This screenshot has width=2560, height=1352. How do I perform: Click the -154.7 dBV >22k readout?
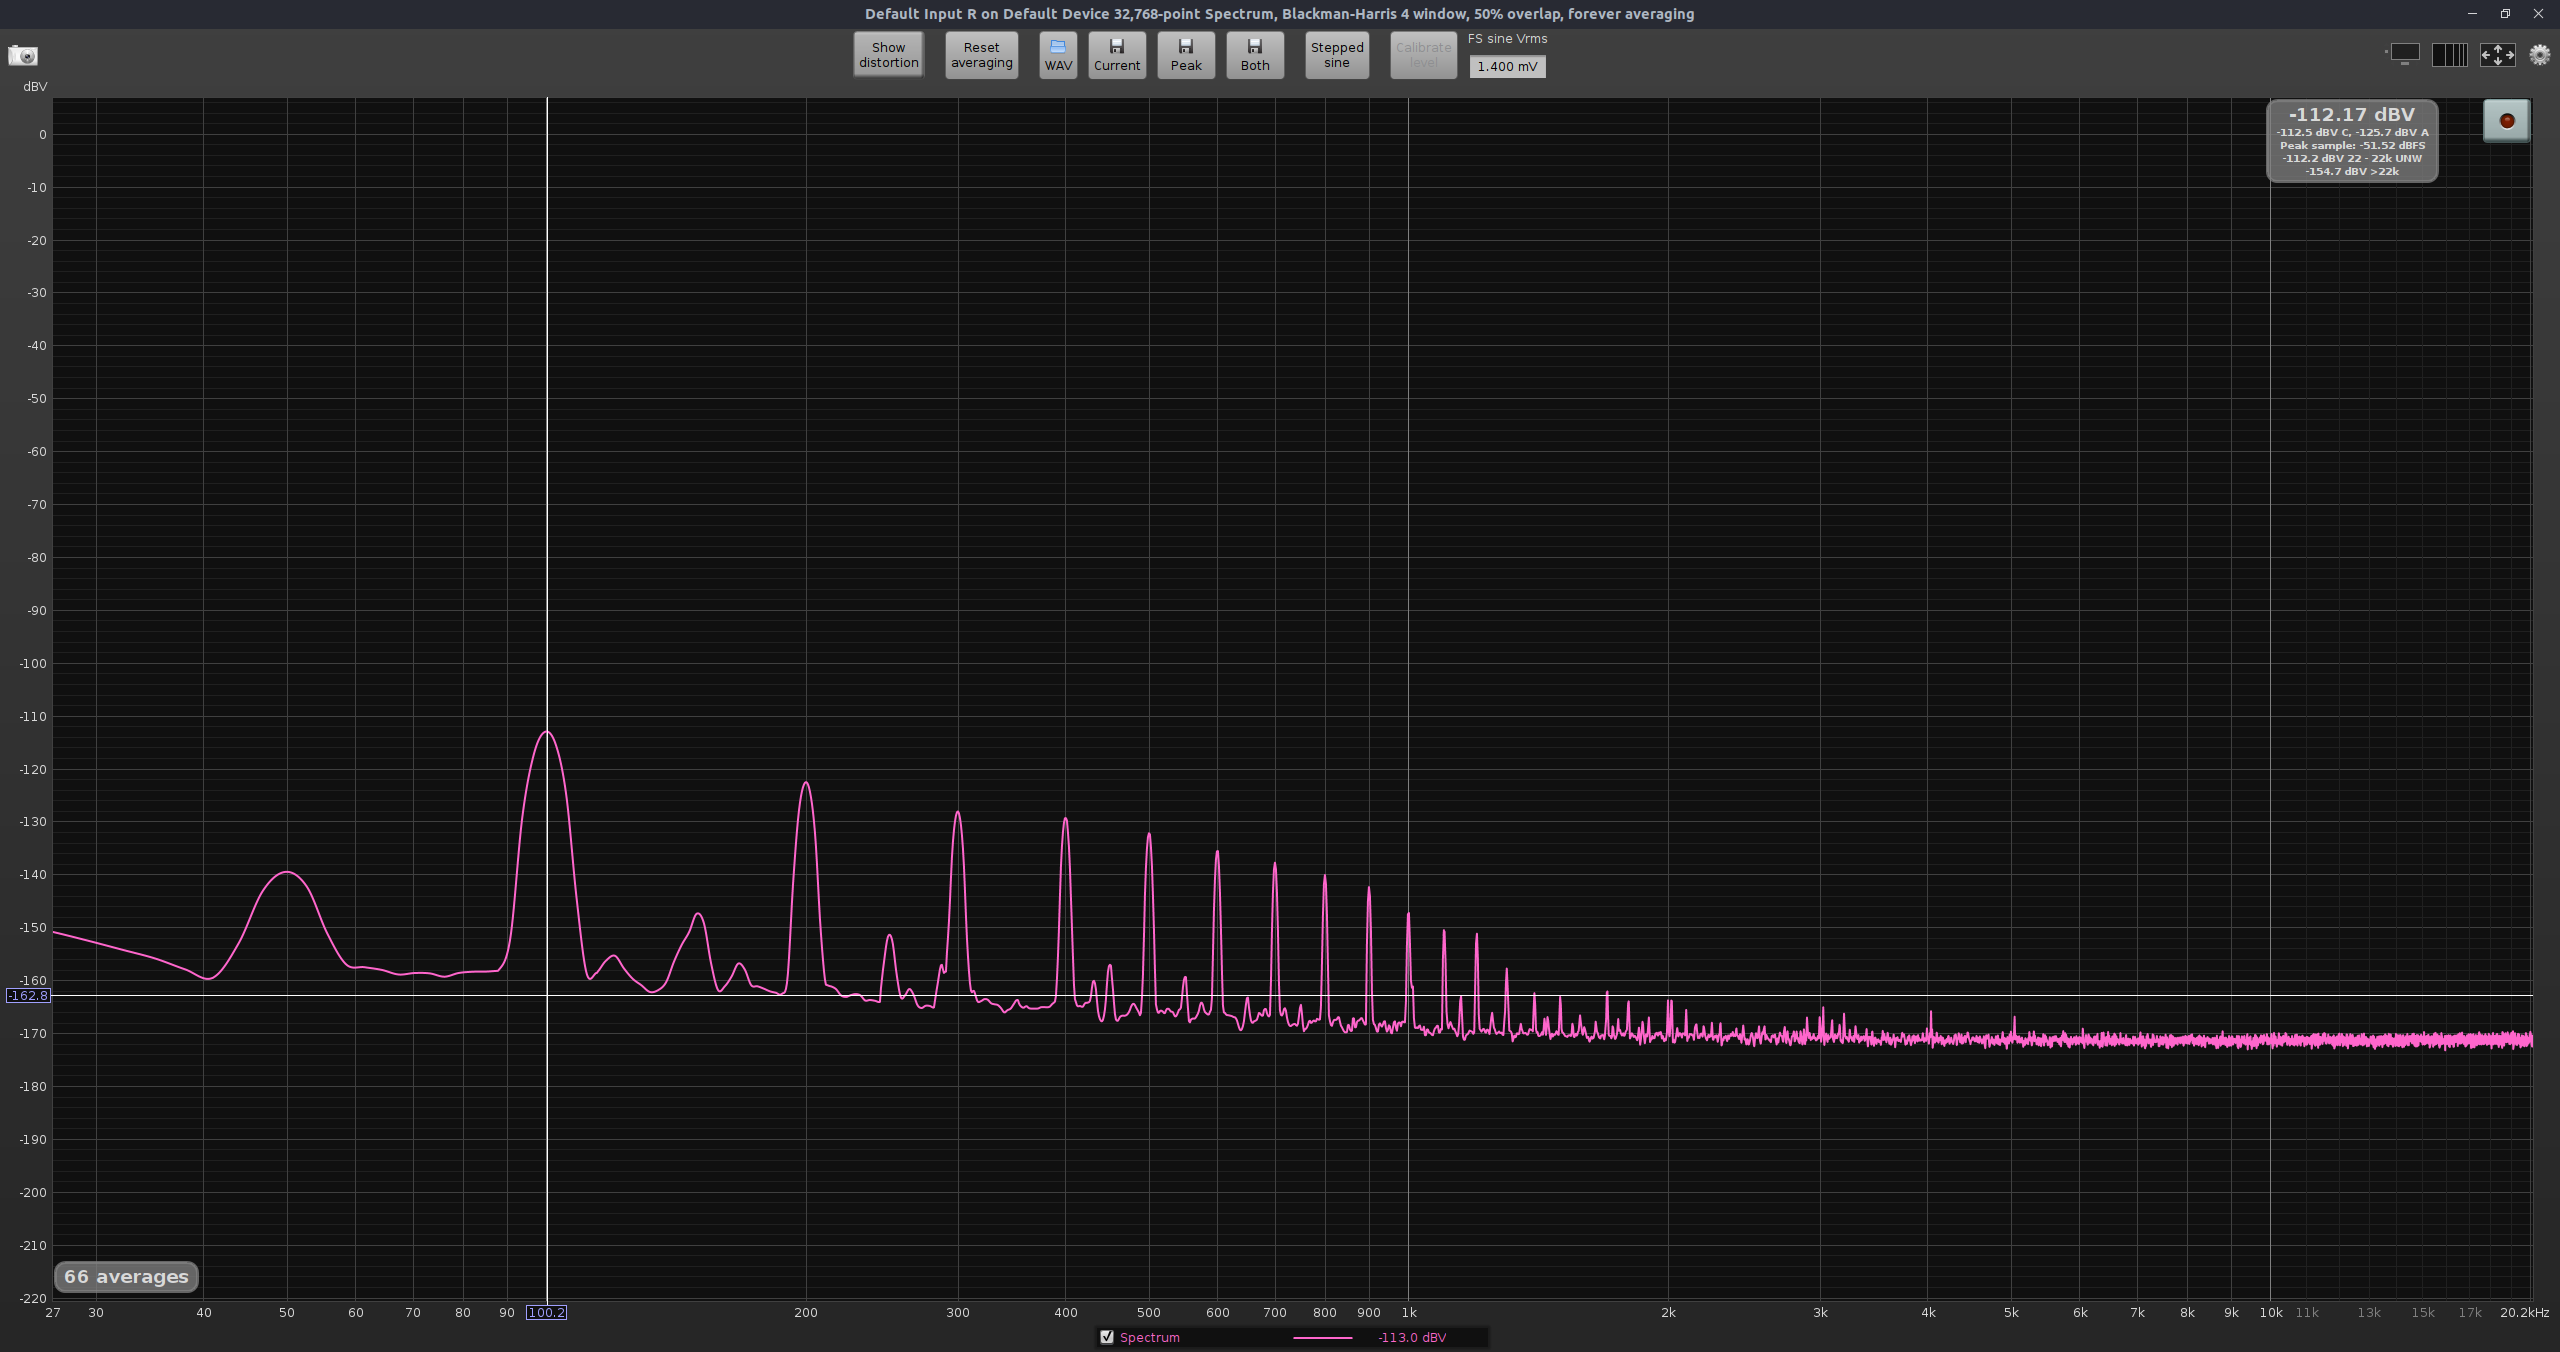(2352, 171)
